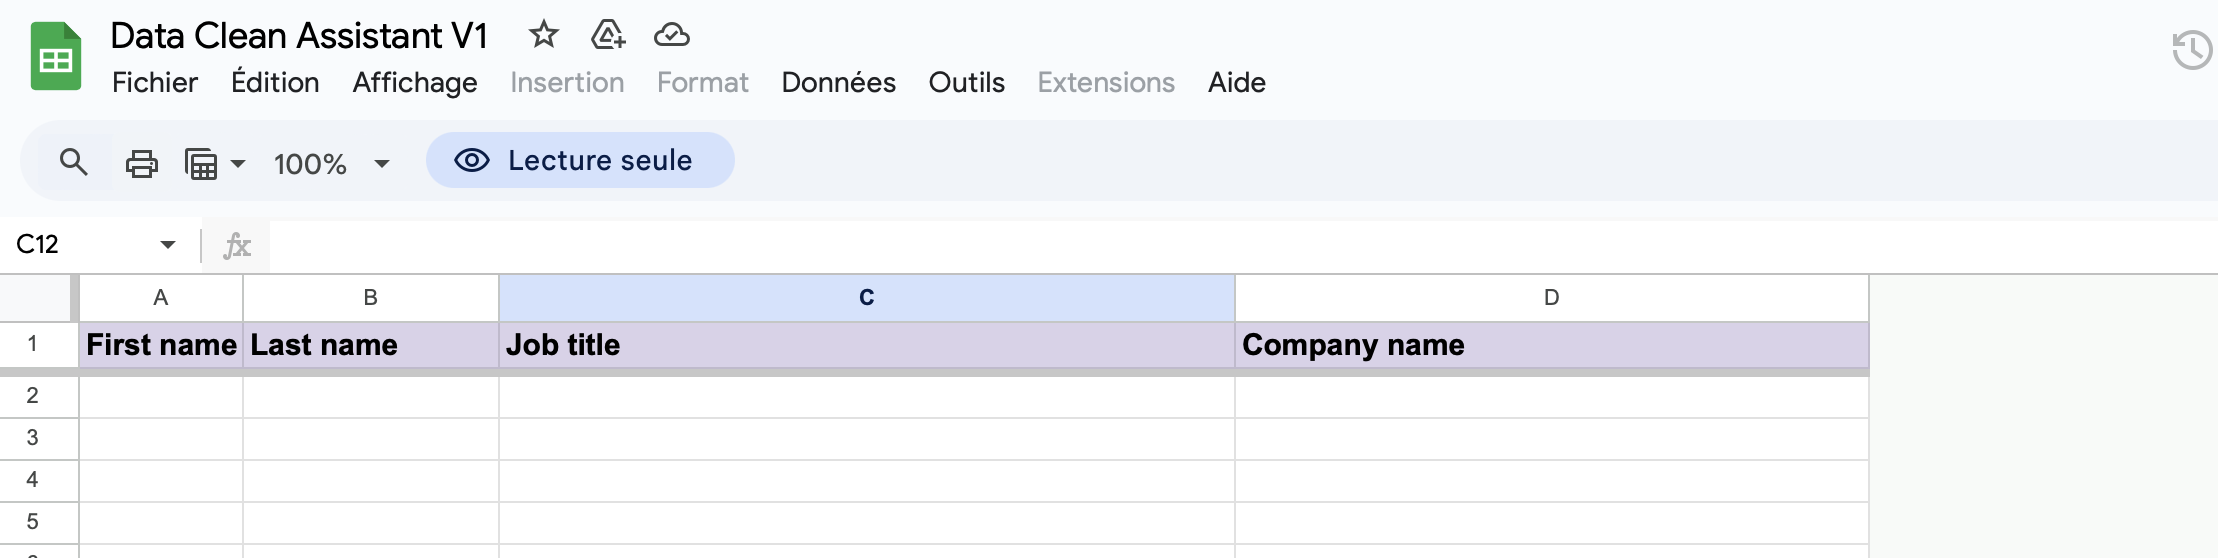This screenshot has height=558, width=2218.
Task: Click the filter views table icon
Action: coord(201,163)
